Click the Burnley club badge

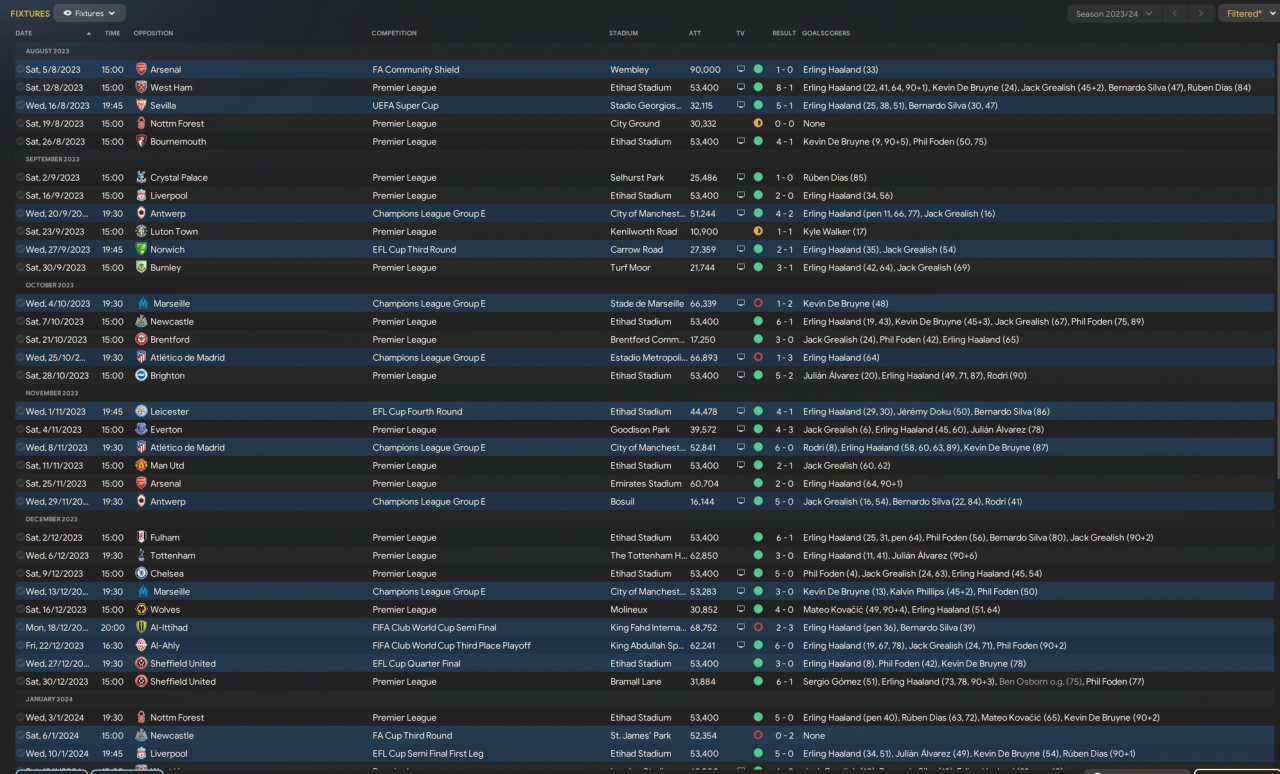click(141, 268)
